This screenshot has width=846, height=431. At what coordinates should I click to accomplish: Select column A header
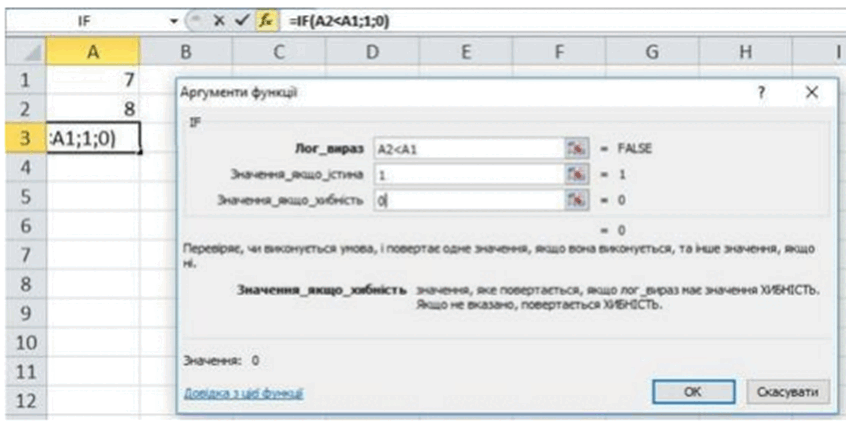click(x=93, y=52)
